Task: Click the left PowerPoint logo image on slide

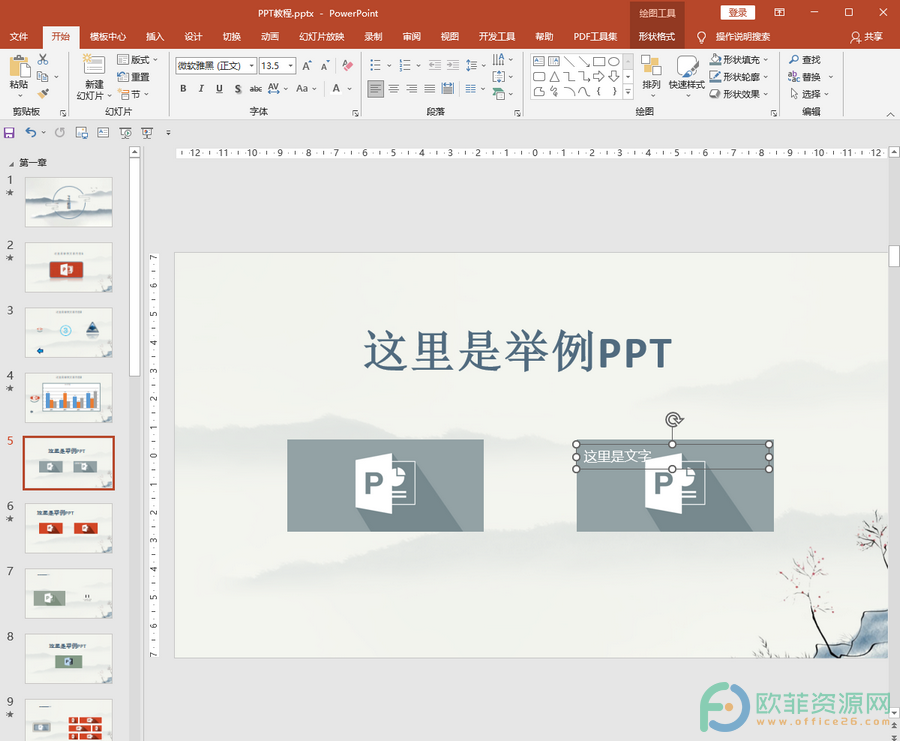Action: [x=385, y=486]
